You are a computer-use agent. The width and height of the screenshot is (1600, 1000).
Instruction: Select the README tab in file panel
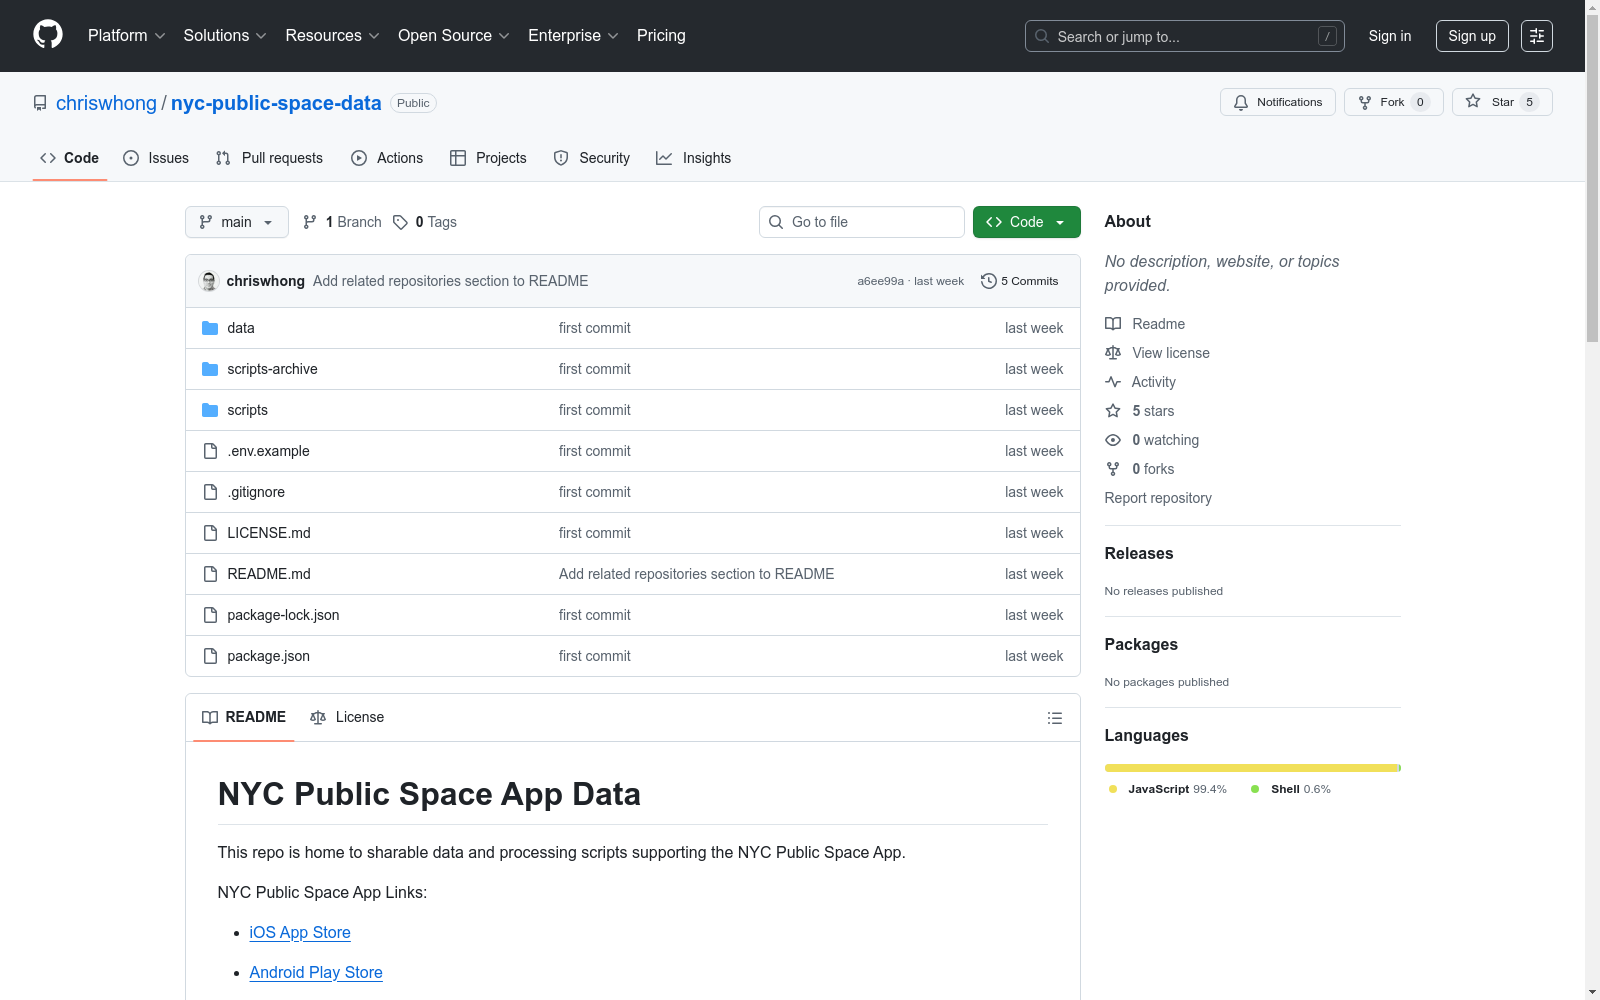pos(244,717)
